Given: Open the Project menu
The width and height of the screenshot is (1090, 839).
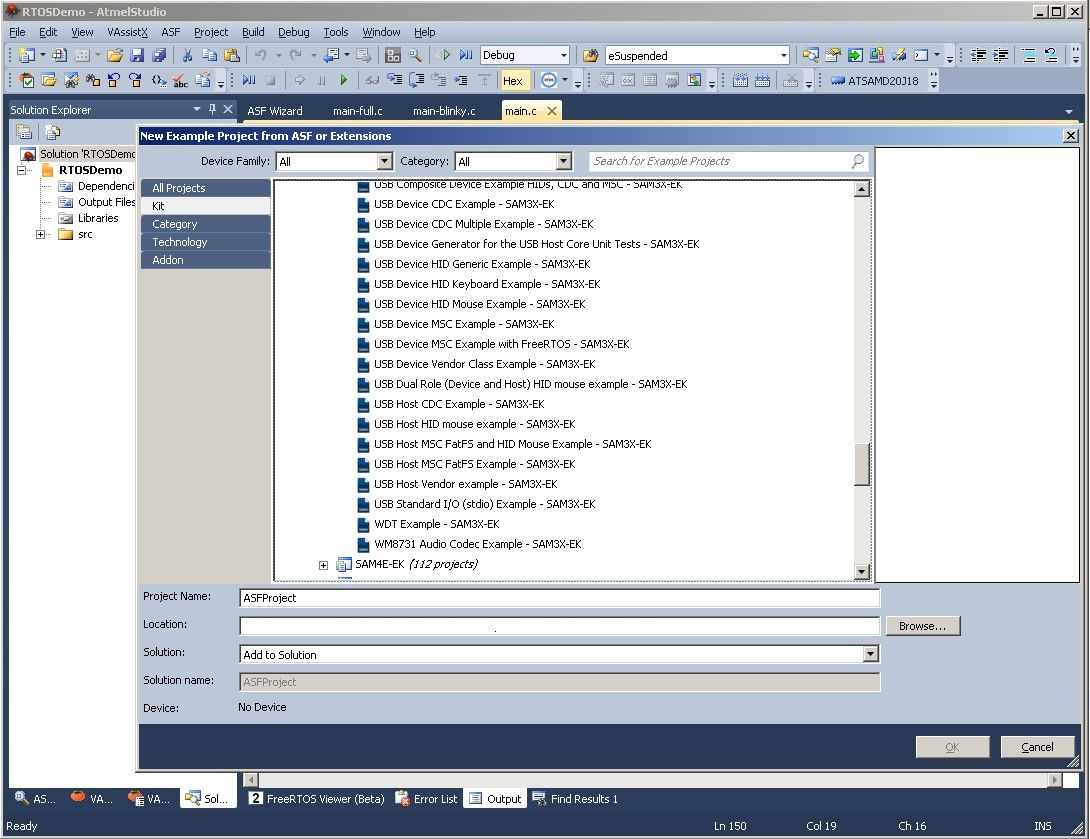Looking at the screenshot, I should [x=211, y=32].
